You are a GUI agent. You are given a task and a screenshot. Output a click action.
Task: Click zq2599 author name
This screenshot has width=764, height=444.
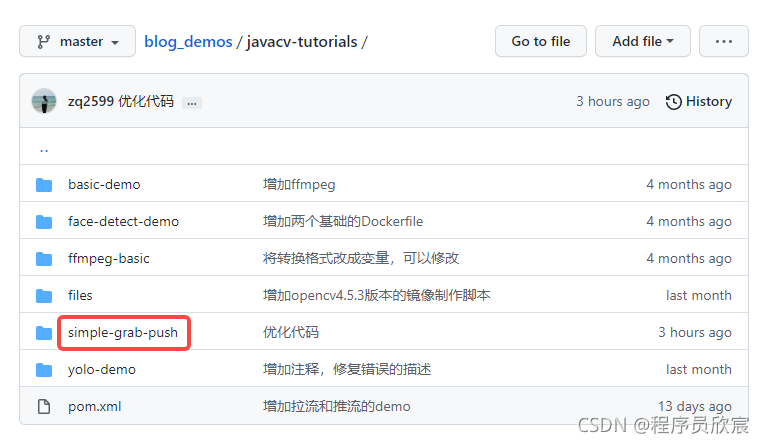pos(90,101)
